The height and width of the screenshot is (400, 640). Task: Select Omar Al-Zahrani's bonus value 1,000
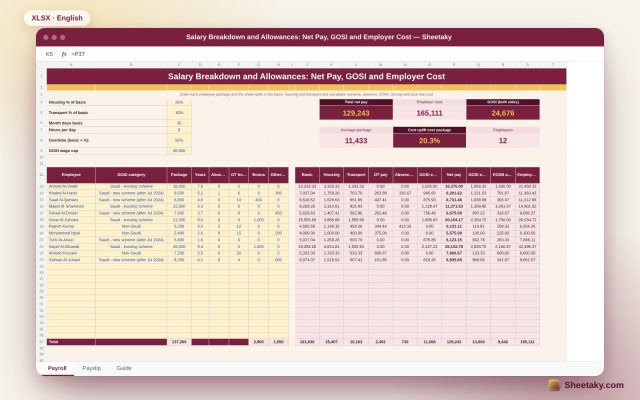(x=258, y=220)
